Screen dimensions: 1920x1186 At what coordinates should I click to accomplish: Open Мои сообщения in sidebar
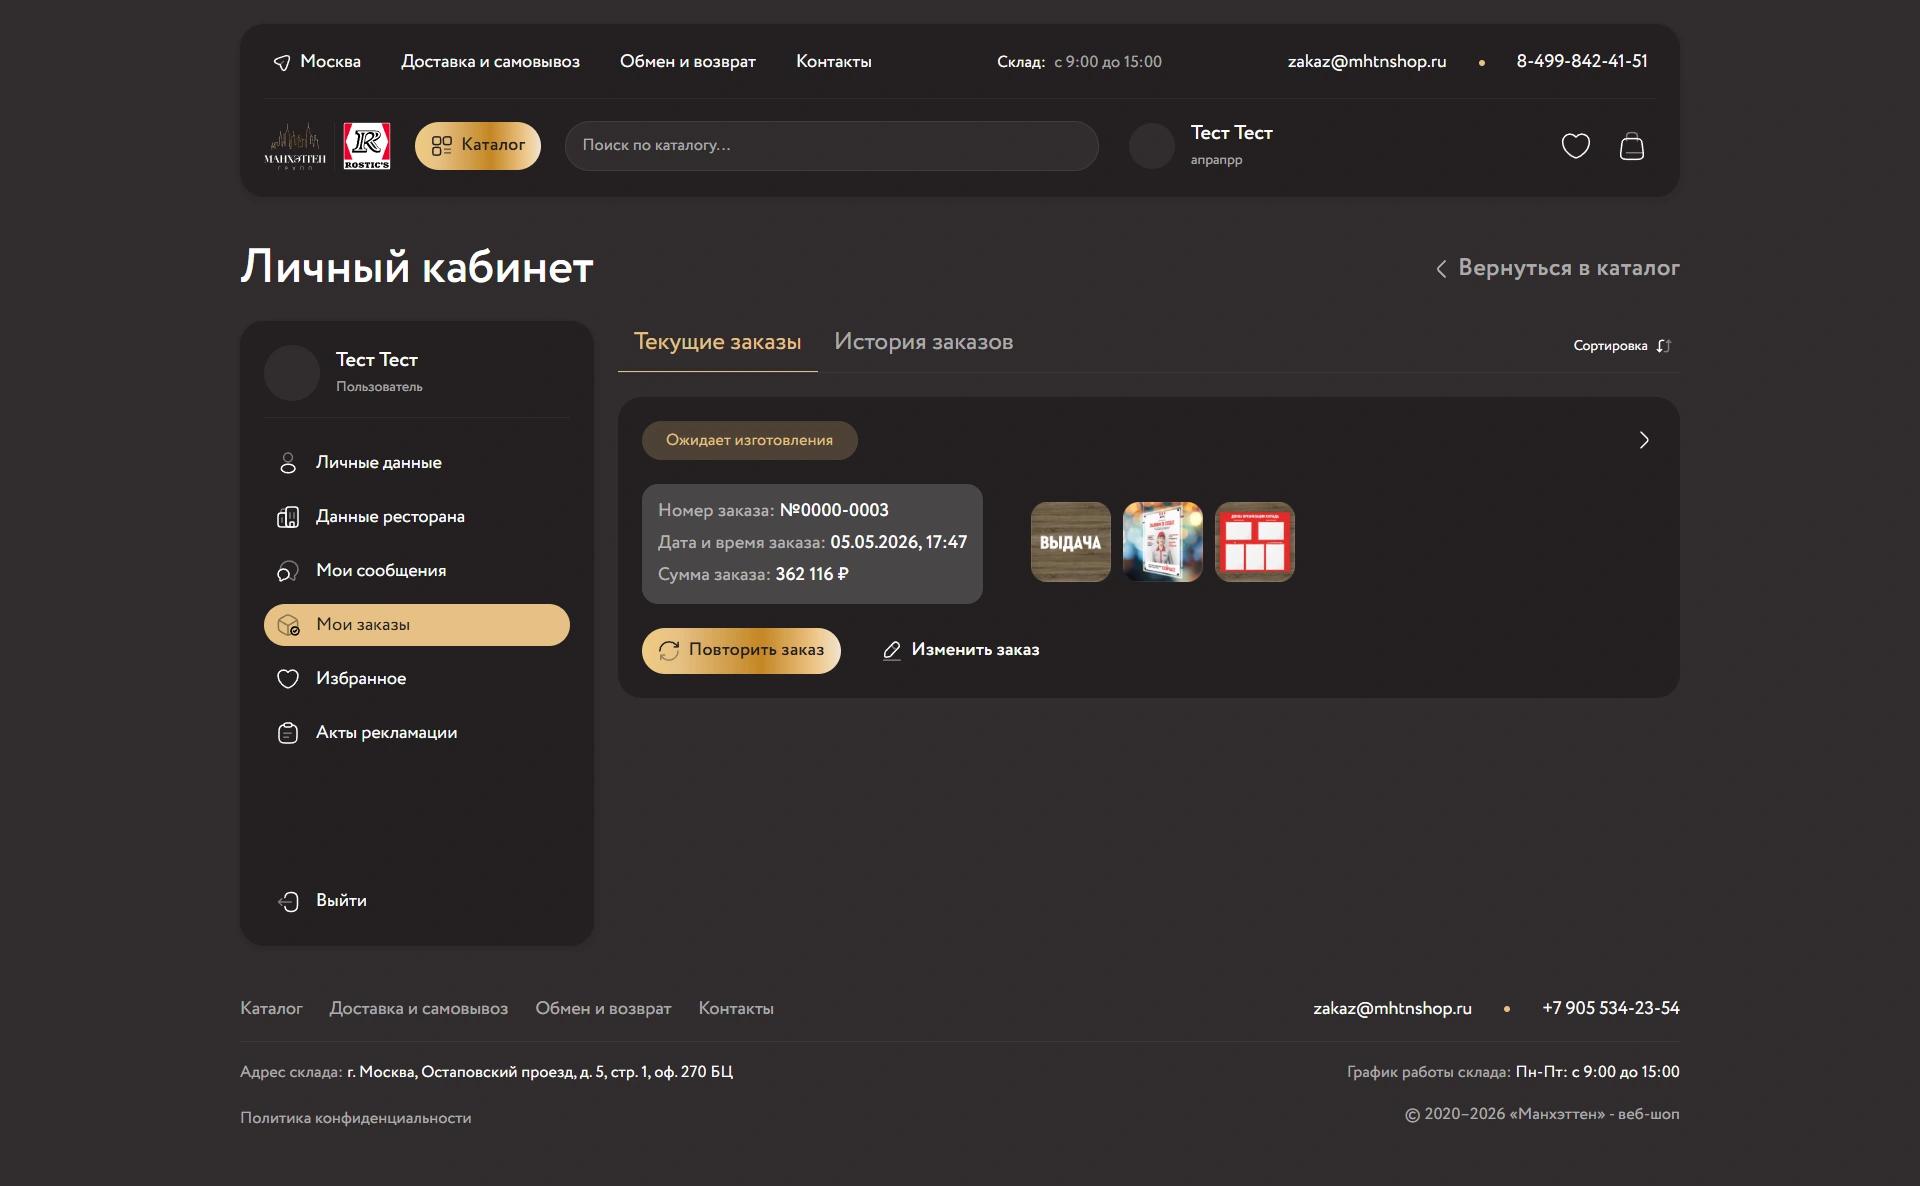click(417, 571)
